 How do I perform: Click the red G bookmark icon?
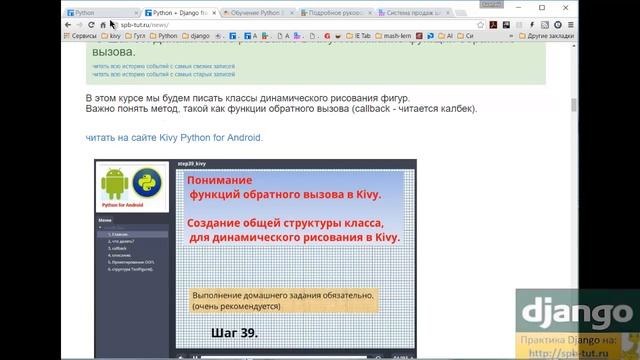point(327,36)
